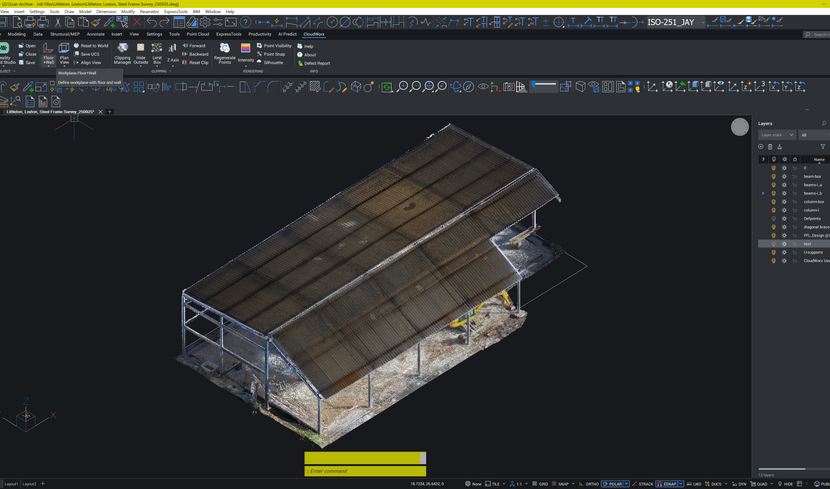The image size is (830, 489).
Task: Open the Clipping Manager tool
Action: [122, 53]
